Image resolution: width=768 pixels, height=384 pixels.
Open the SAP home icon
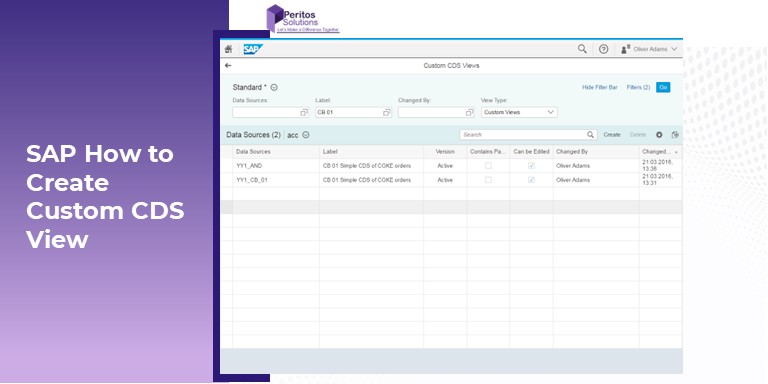[228, 49]
